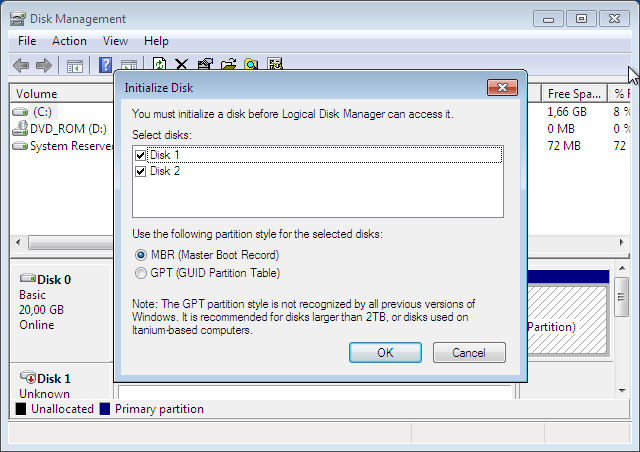Close the Initialize Disk dialog with X
This screenshot has width=640, height=452.
501,87
